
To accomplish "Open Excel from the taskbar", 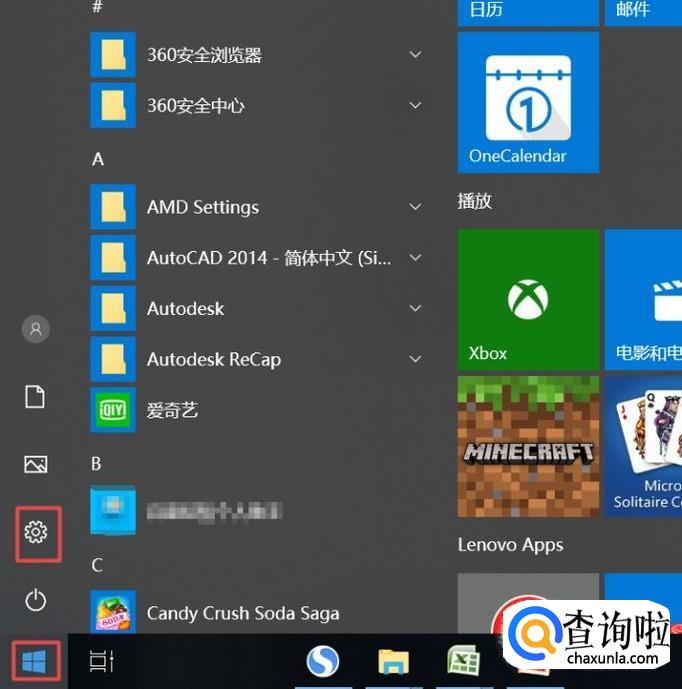I will pyautogui.click(x=463, y=660).
